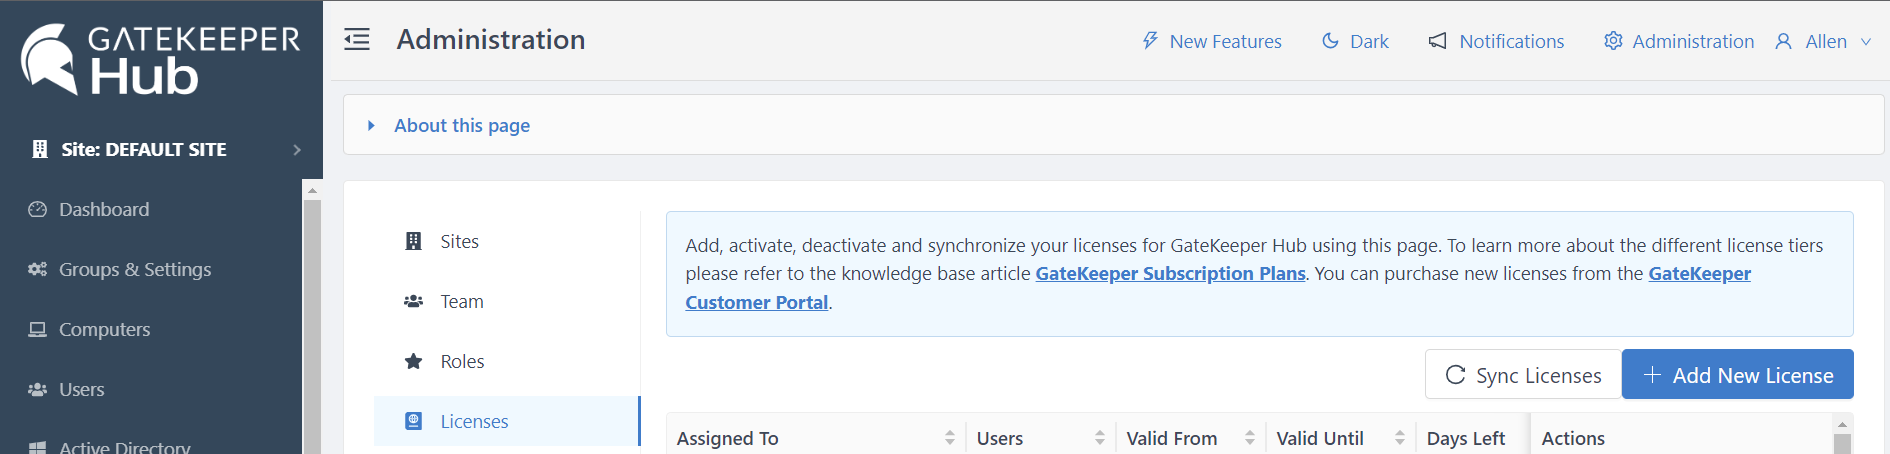Click the Add New License button
The width and height of the screenshot is (1890, 454).
coord(1737,375)
